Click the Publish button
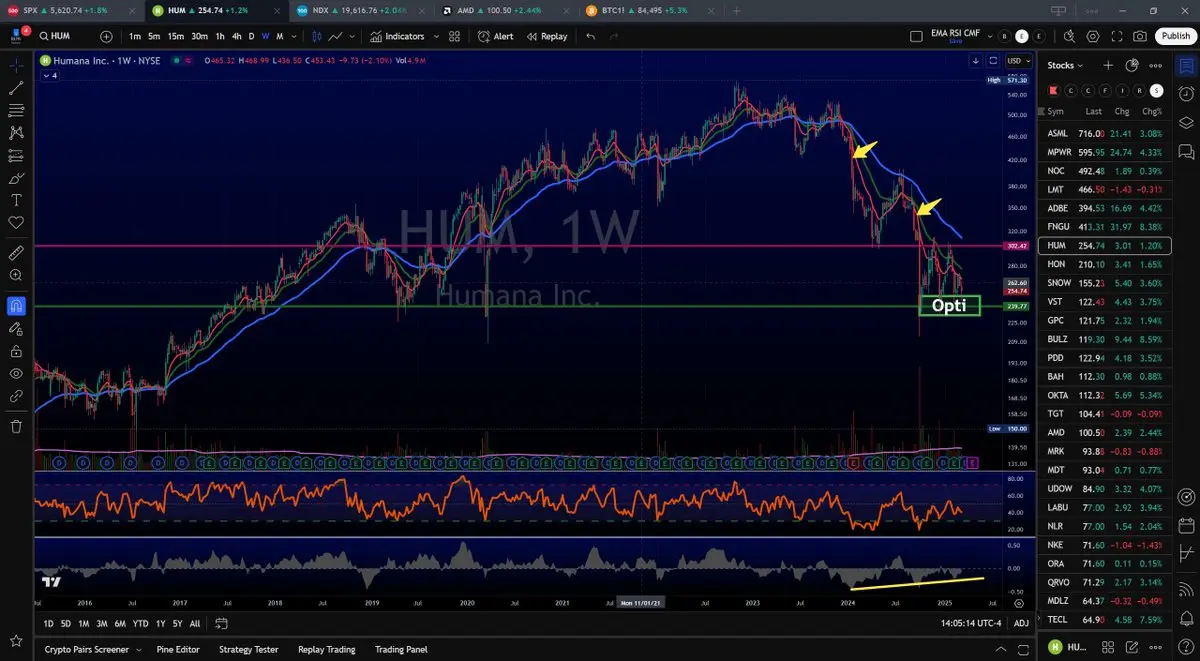The width and height of the screenshot is (1200, 661). [1175, 36]
